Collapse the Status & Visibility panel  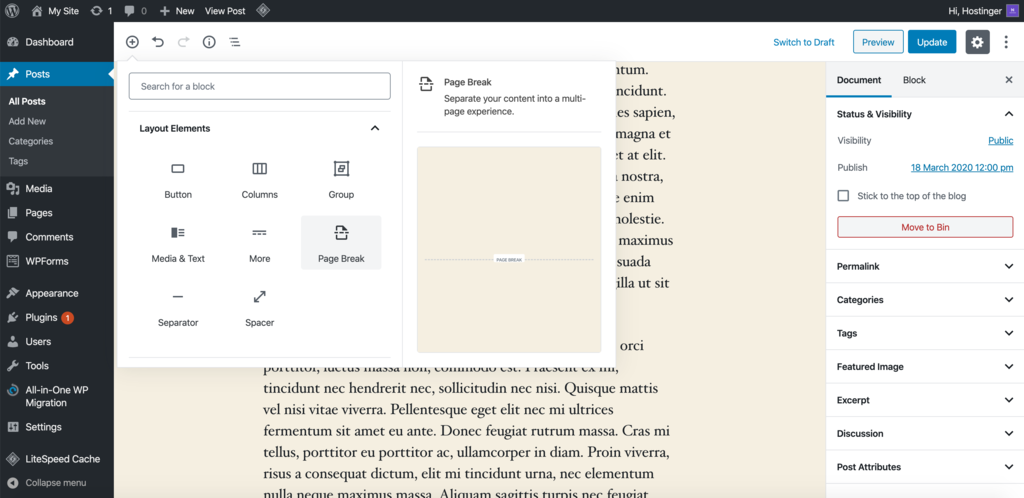click(1008, 114)
